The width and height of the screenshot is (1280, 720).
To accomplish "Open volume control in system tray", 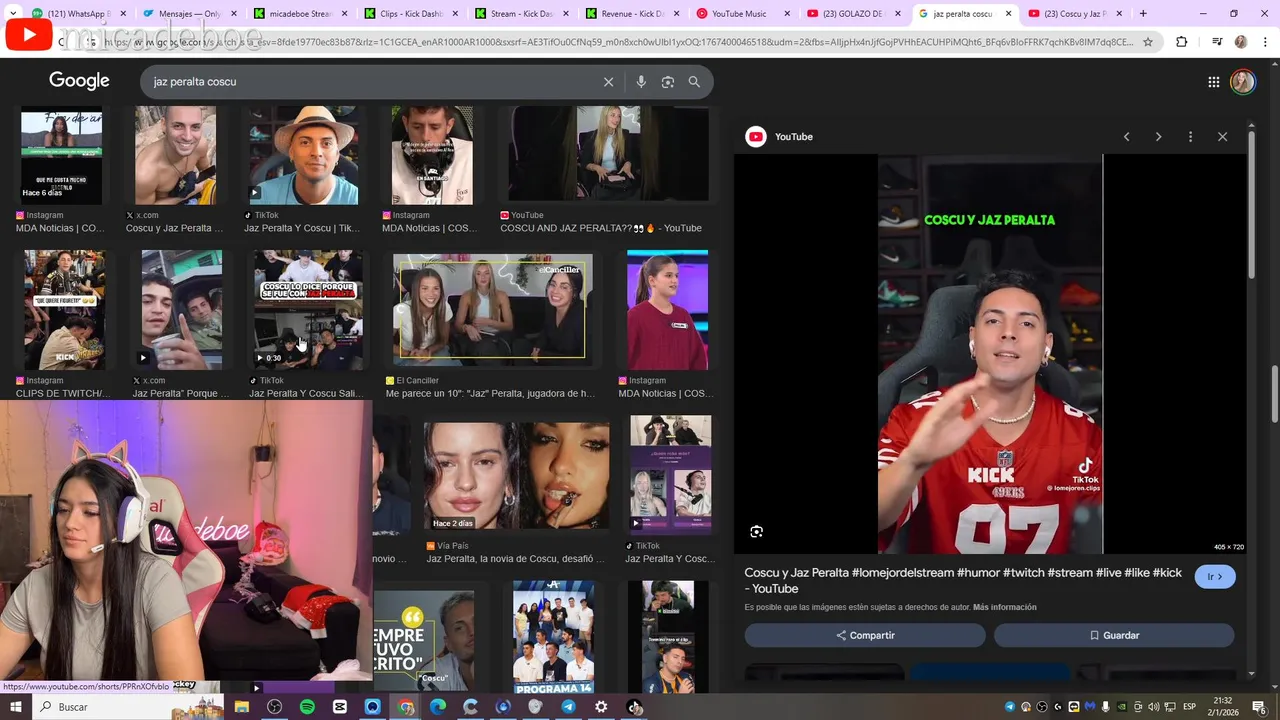I will 1153,707.
